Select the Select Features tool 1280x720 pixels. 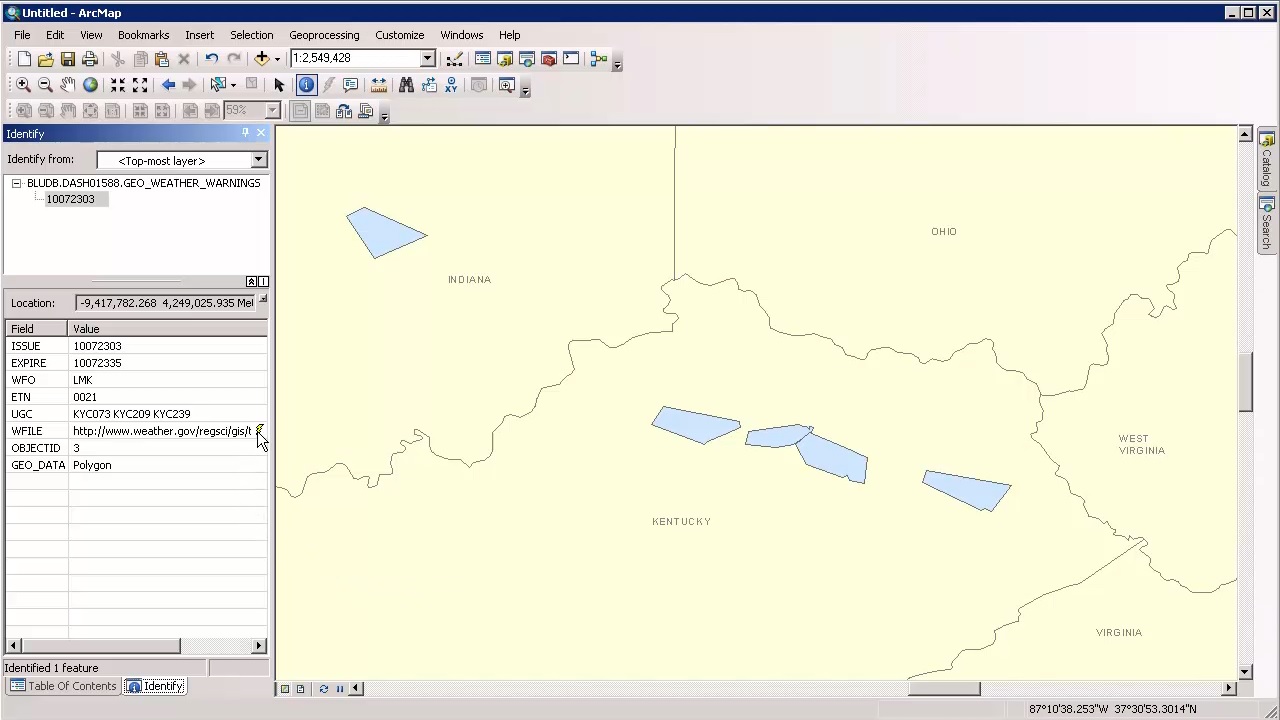218,85
